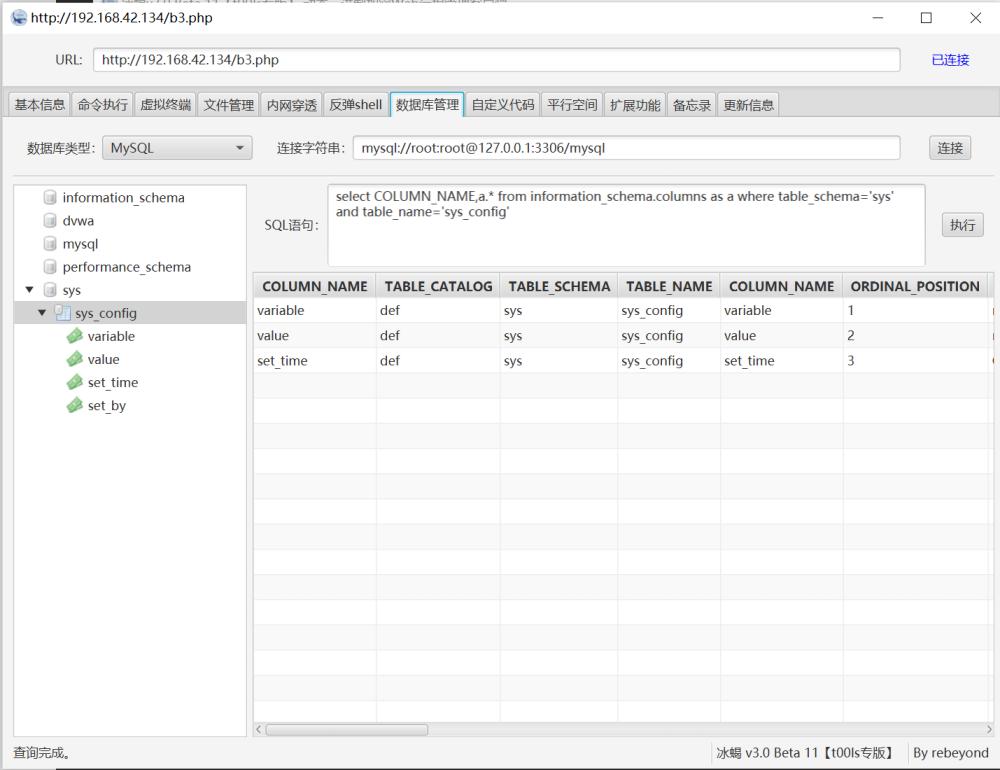Image resolution: width=1000 pixels, height=770 pixels.
Task: Click the performance_schema database icon
Action: 50,267
